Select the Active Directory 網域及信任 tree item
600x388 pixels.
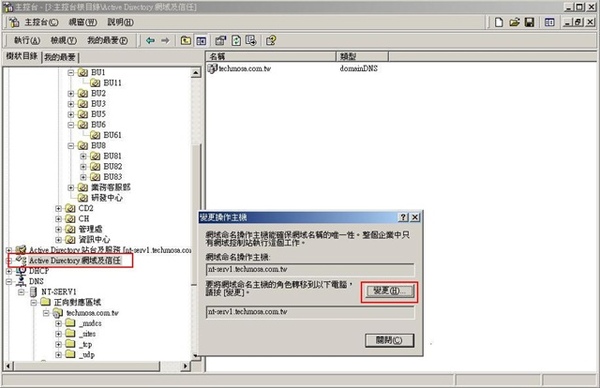(x=75, y=261)
